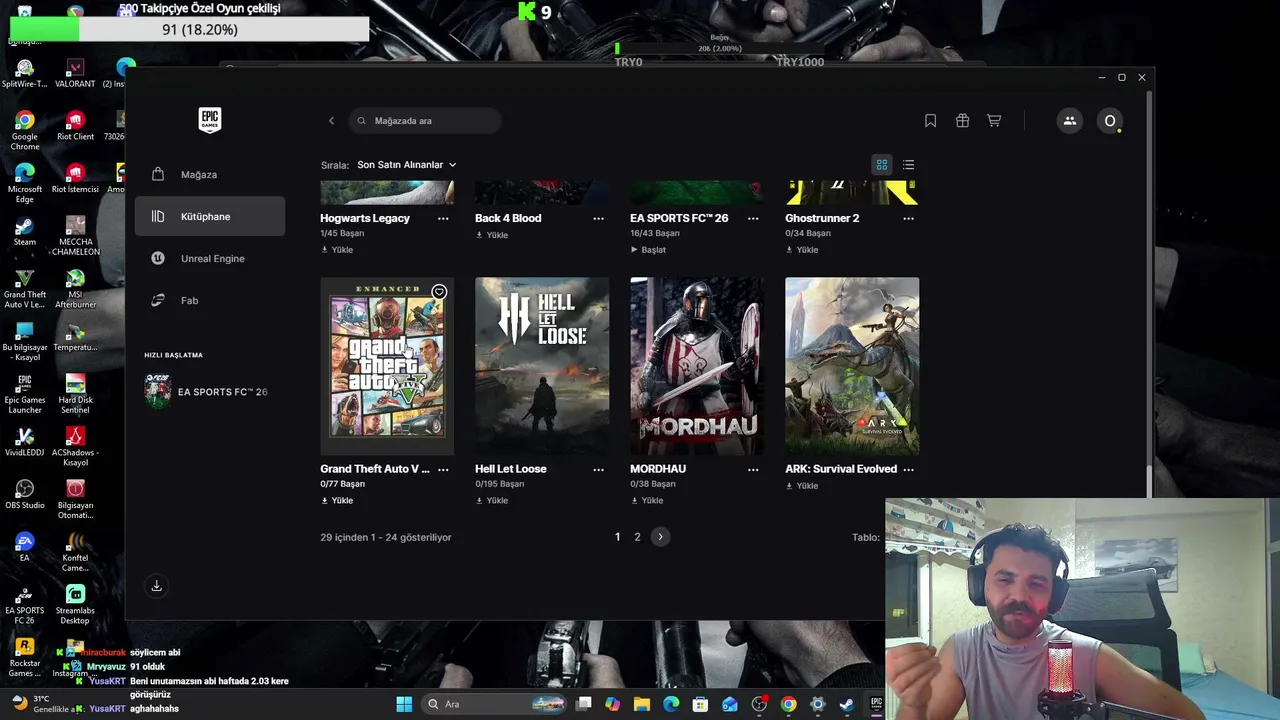Open Hogwarts Legacy options menu
1280x720 pixels.
443,218
